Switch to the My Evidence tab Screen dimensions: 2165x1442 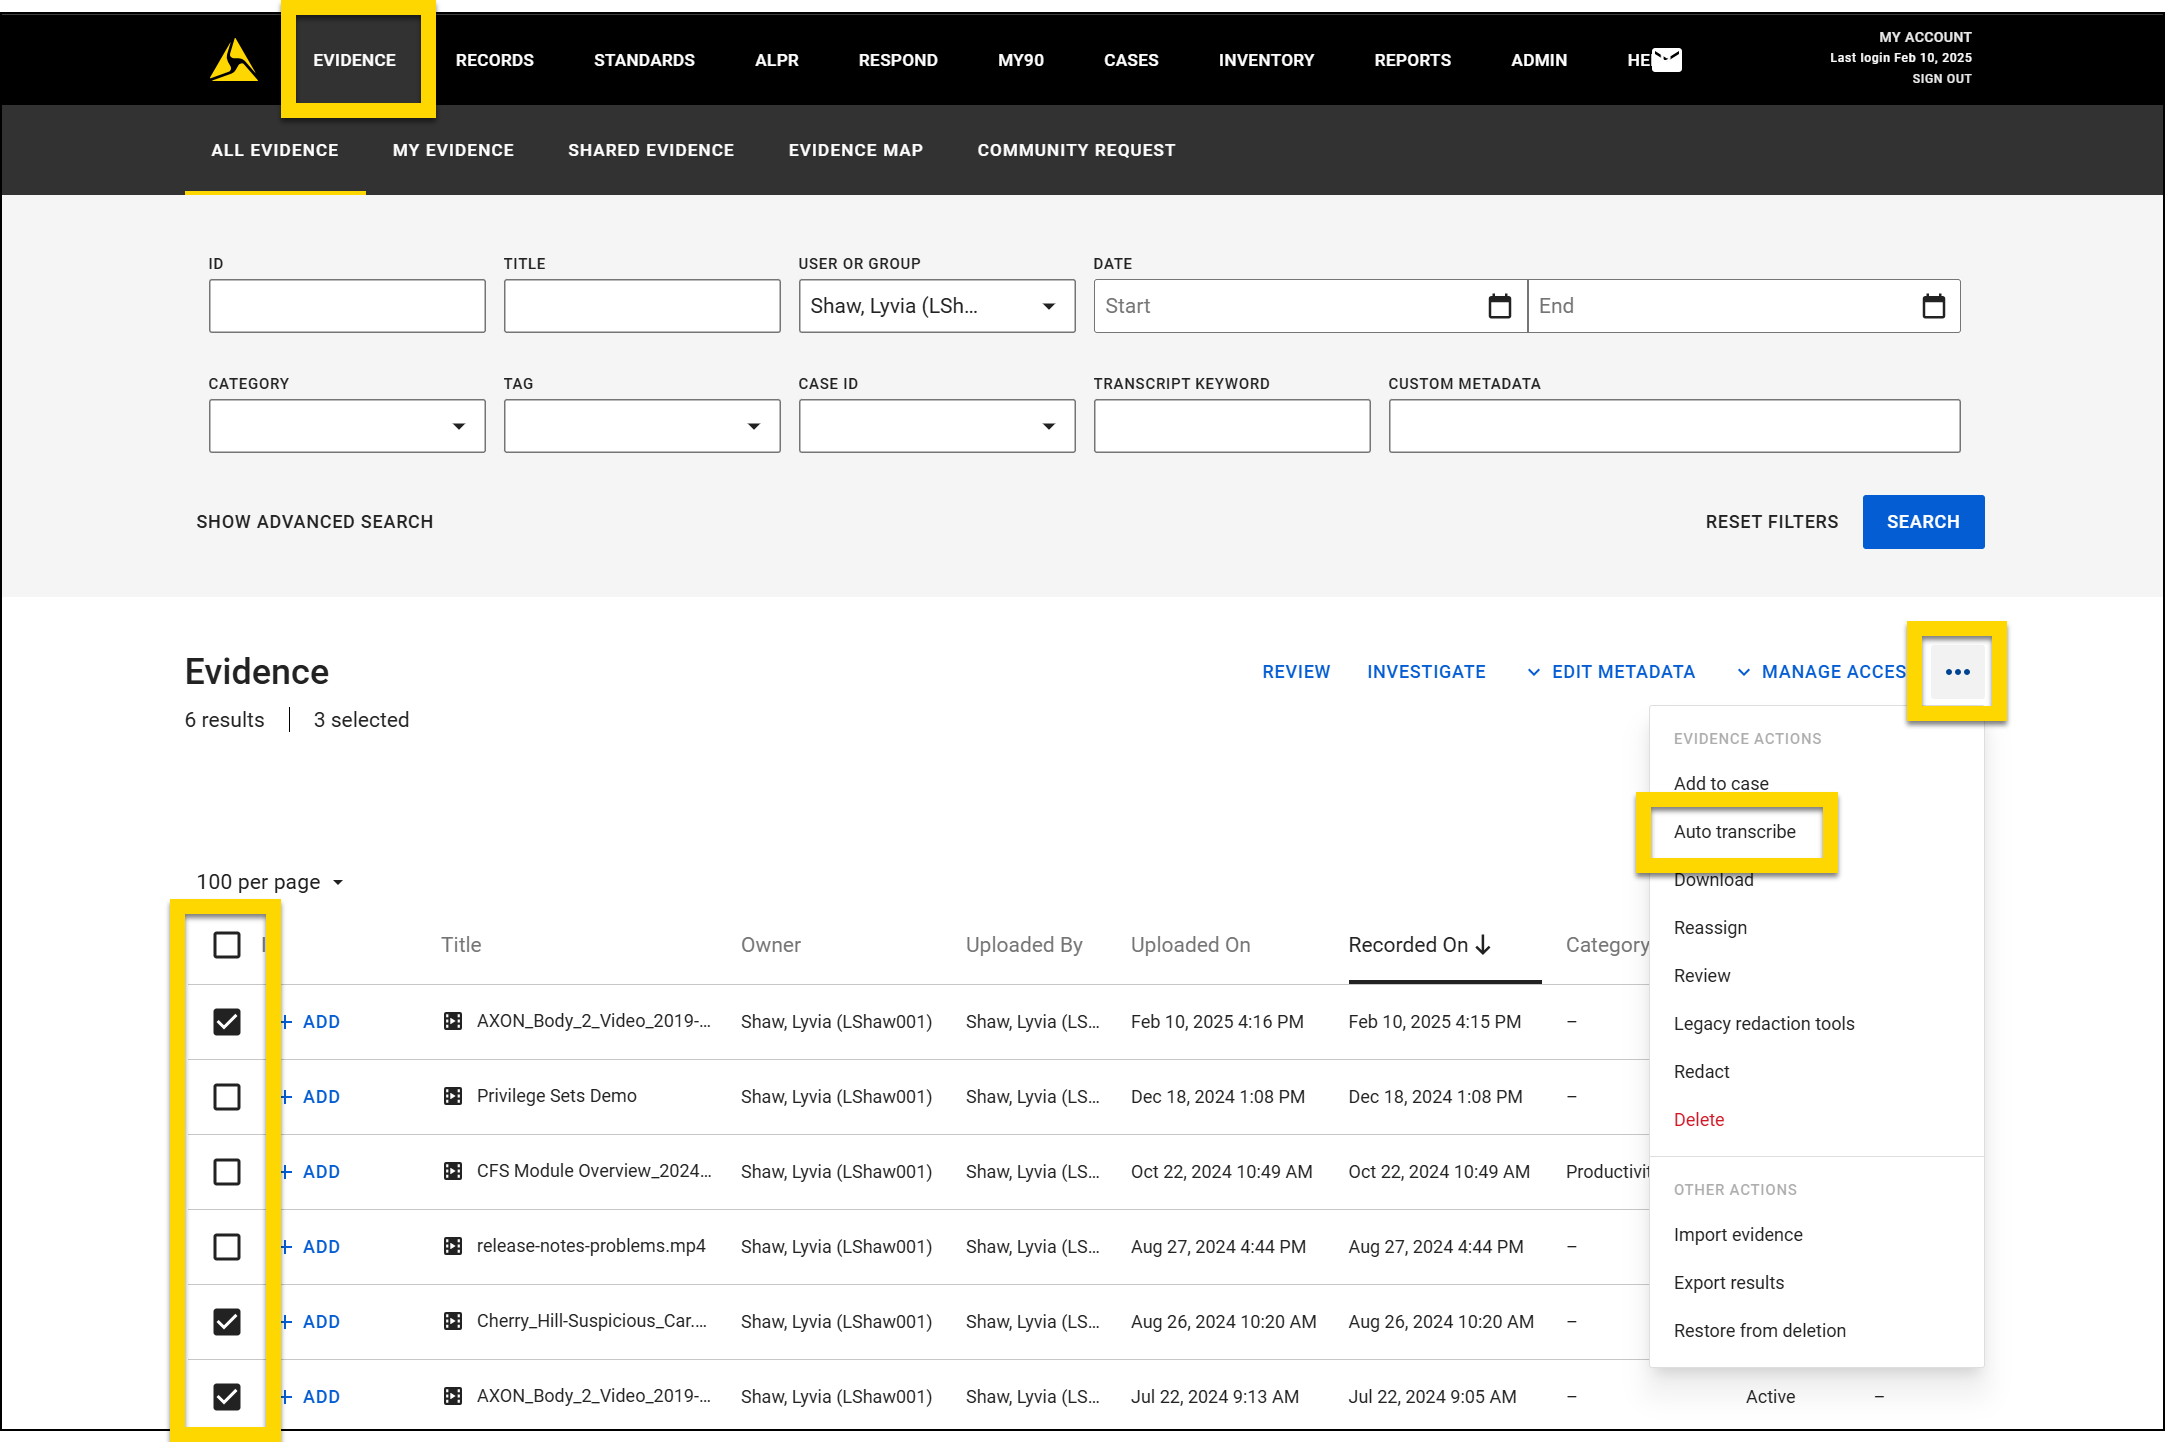453,150
